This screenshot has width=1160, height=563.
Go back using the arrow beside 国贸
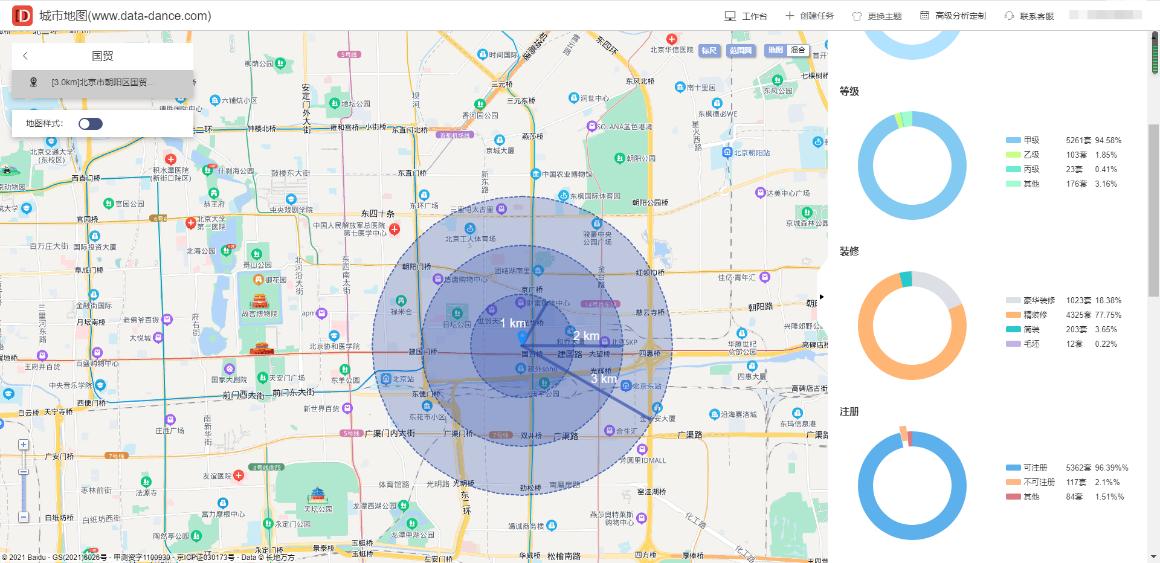pyautogui.click(x=25, y=55)
